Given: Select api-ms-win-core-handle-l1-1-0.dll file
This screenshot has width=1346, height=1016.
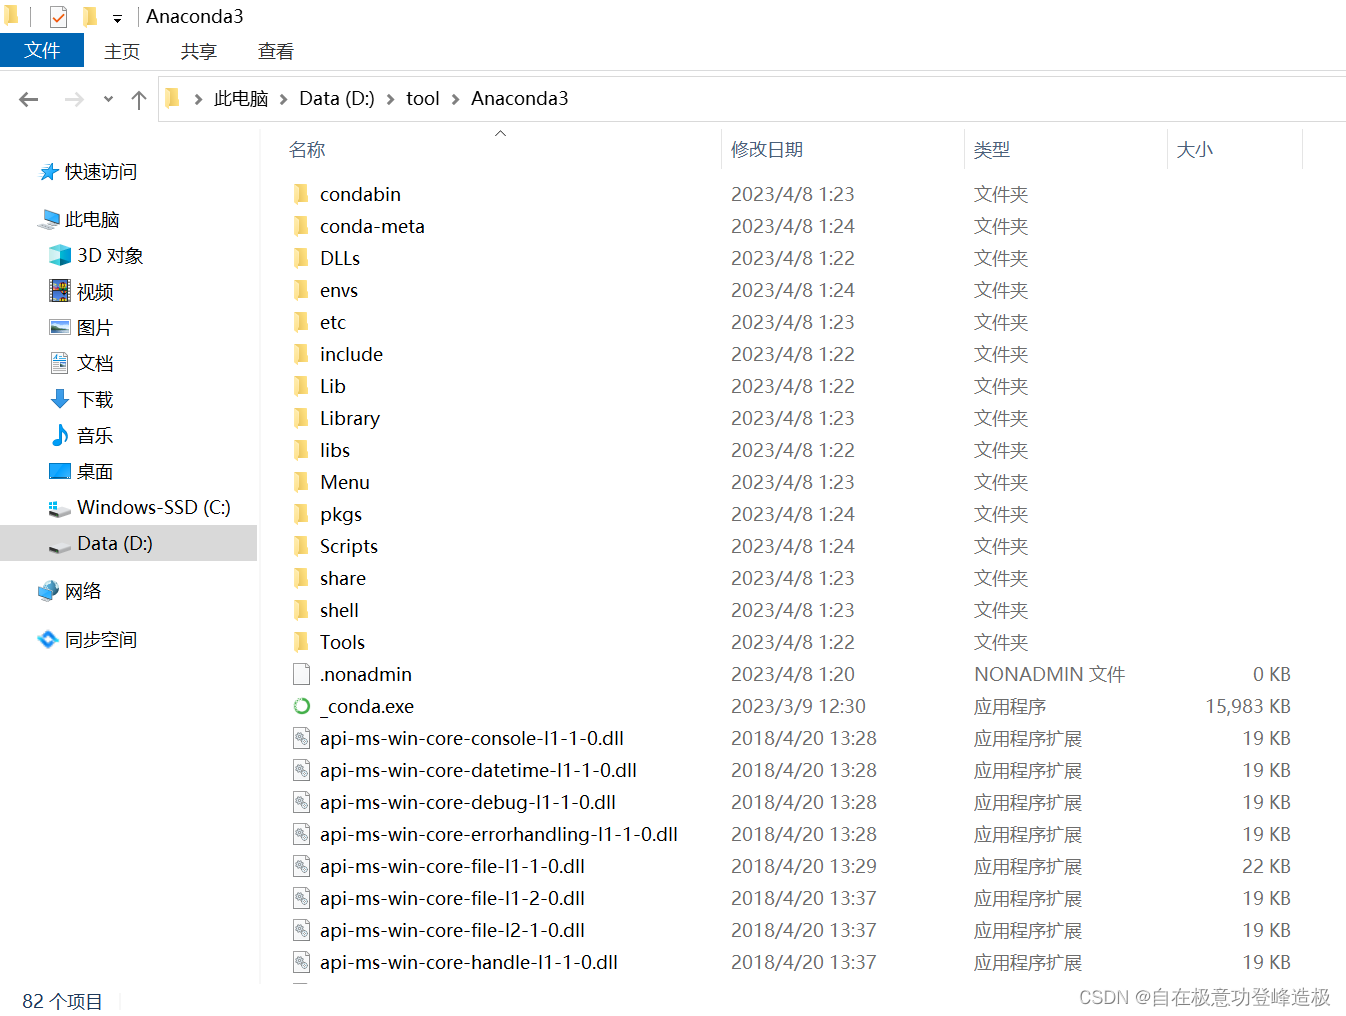Looking at the screenshot, I should point(469,962).
